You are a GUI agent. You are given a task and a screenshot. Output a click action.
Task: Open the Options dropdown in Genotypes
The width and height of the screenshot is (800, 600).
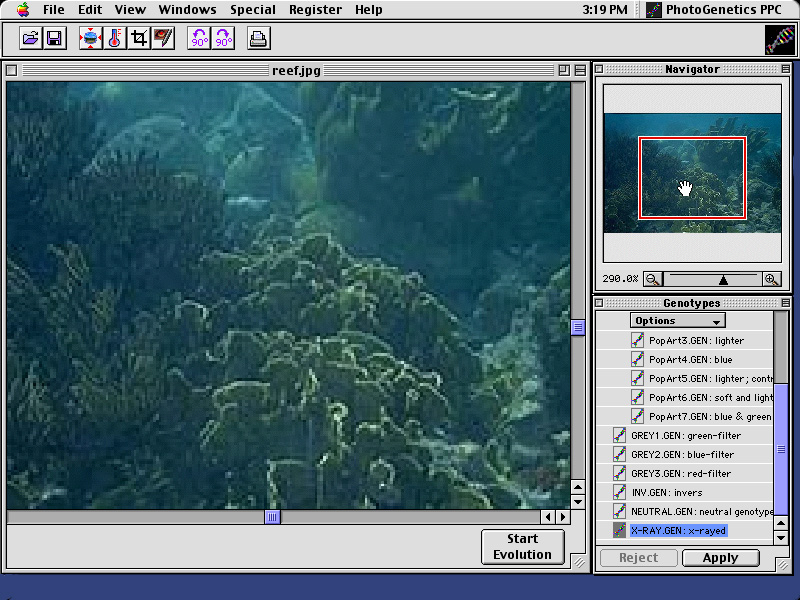pos(677,321)
